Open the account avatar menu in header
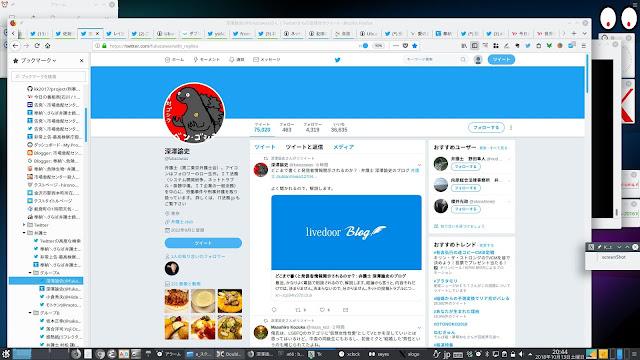Screen dimensions: 640x360 pyautogui.click(x=478, y=60)
